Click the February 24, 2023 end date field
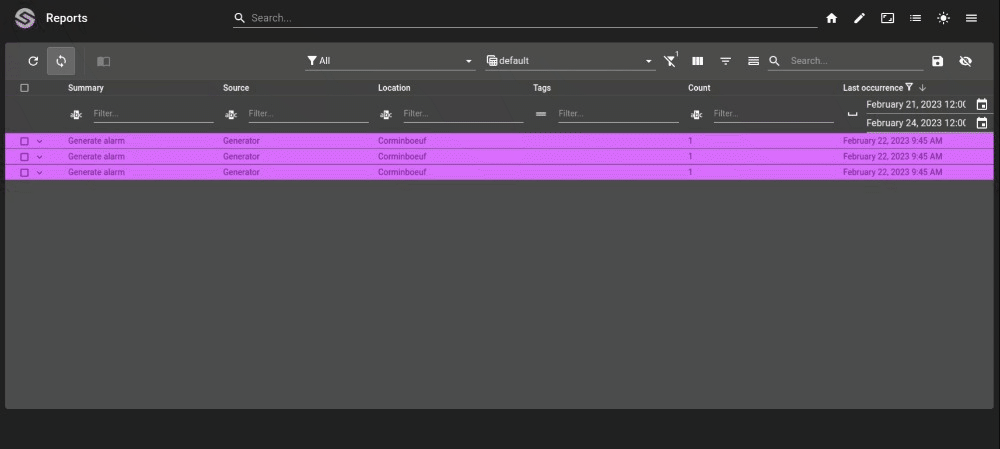This screenshot has width=1000, height=449. point(916,123)
